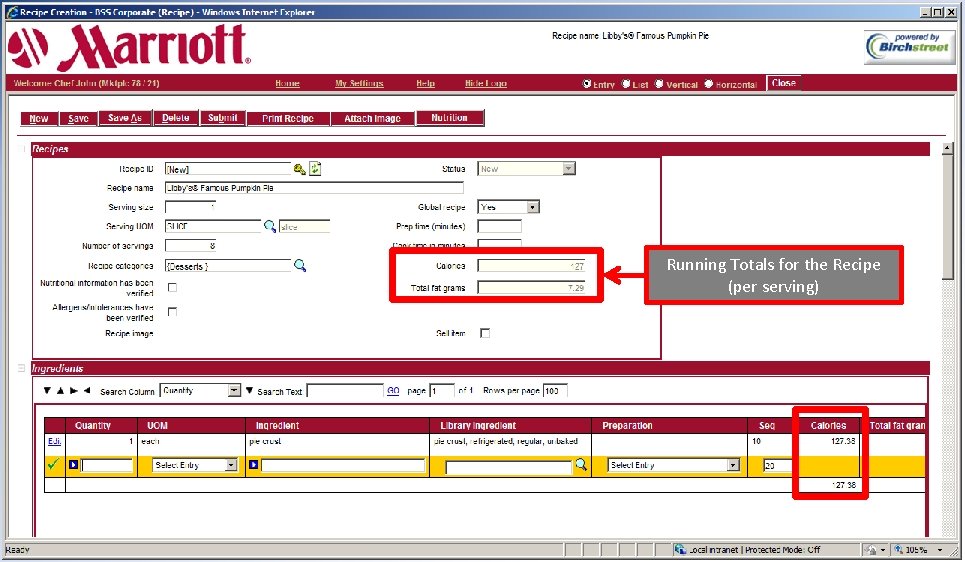Click the zoom magnifier icon in status bar
This screenshot has width=965, height=562.
tap(899, 549)
